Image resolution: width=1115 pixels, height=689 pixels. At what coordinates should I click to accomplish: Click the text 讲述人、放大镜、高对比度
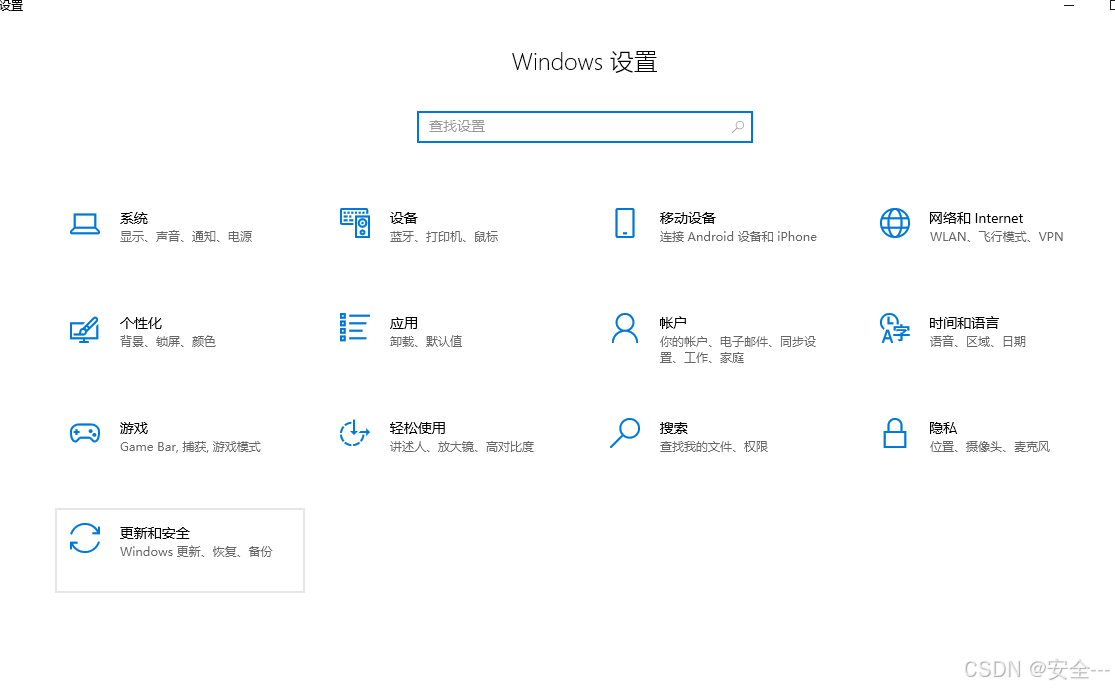462,447
